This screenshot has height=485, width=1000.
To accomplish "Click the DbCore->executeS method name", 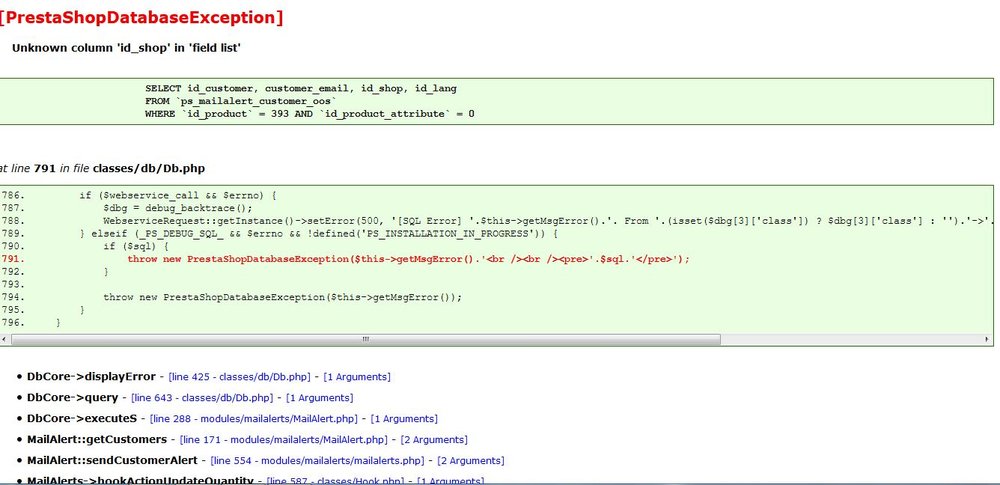I will [82, 419].
